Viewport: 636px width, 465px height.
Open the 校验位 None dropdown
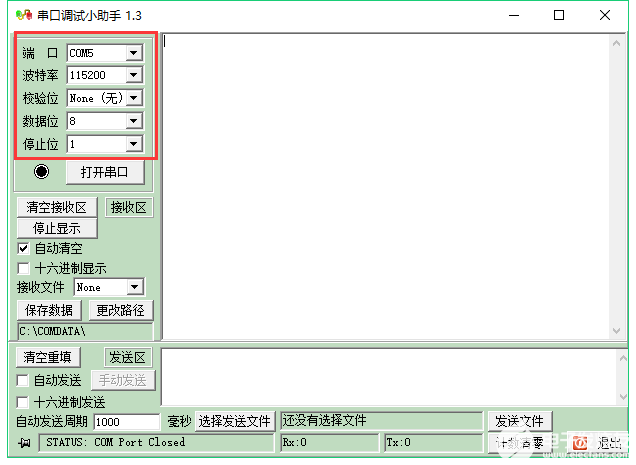pyautogui.click(x=133, y=98)
